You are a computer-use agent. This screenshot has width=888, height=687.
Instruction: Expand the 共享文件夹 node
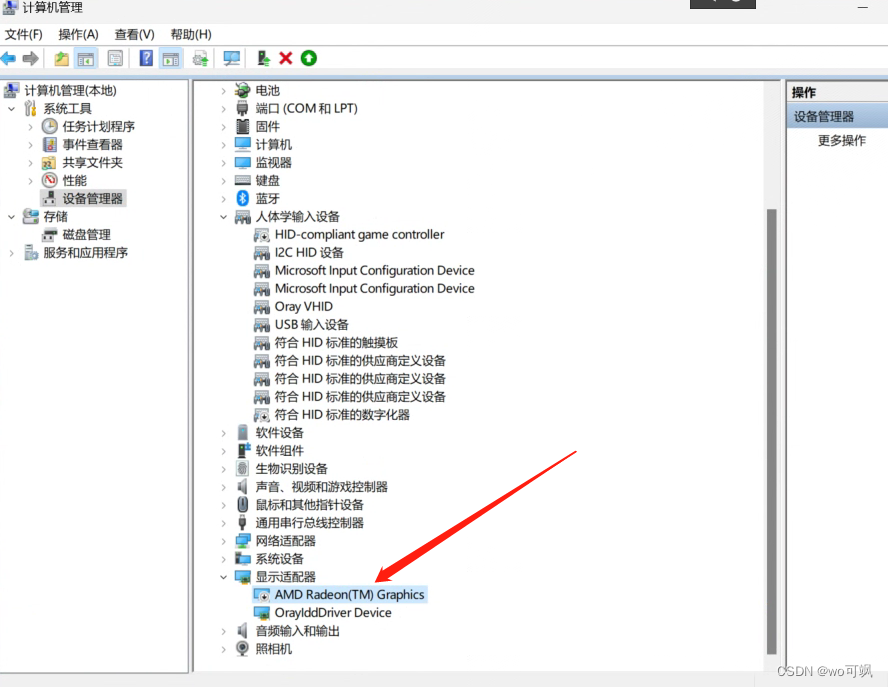click(x=31, y=163)
